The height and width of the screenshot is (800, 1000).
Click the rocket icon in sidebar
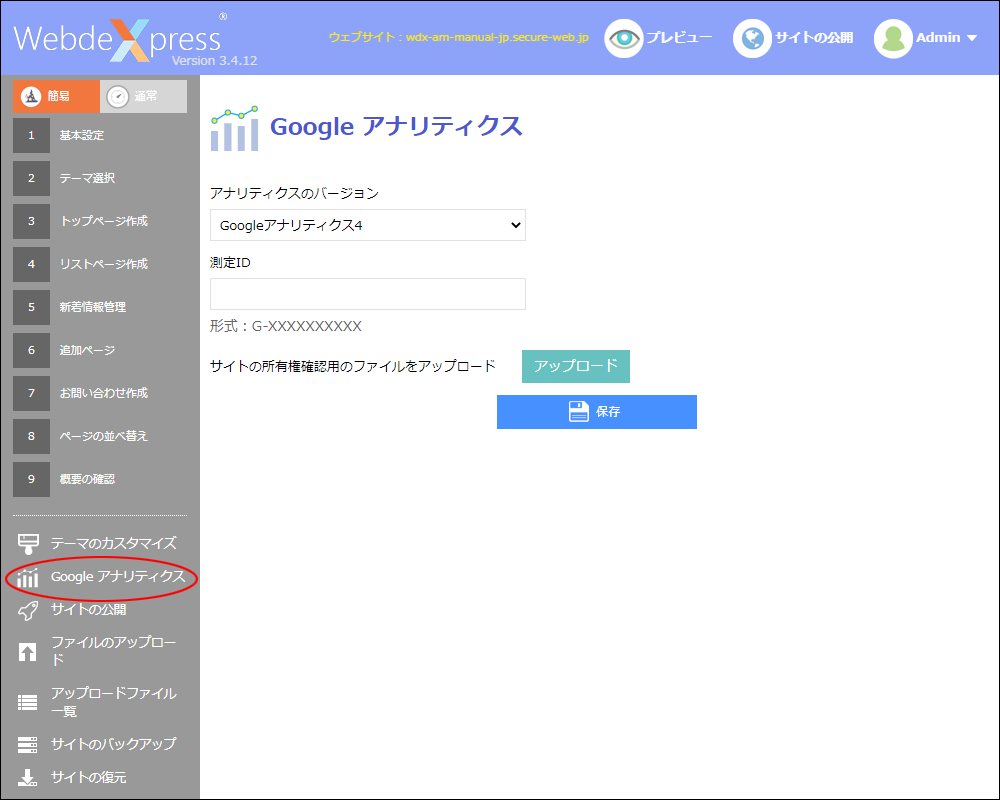(x=28, y=611)
